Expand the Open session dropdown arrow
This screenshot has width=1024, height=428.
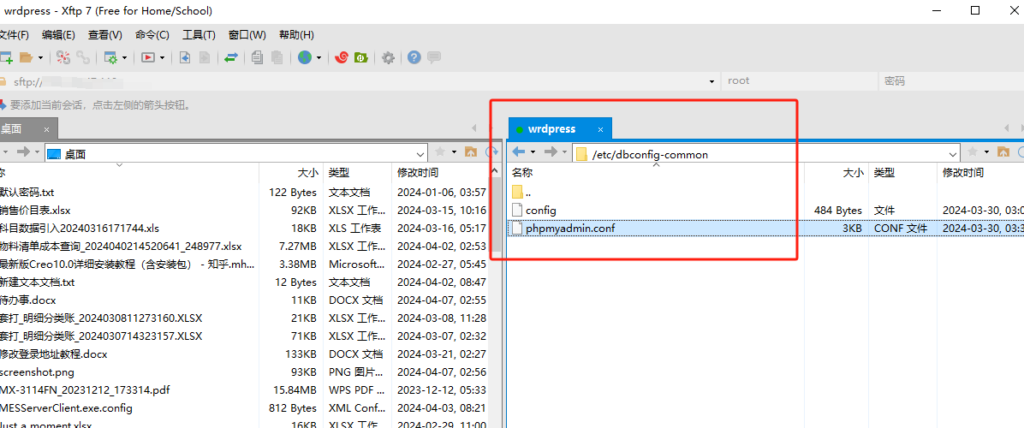pyautogui.click(x=40, y=58)
